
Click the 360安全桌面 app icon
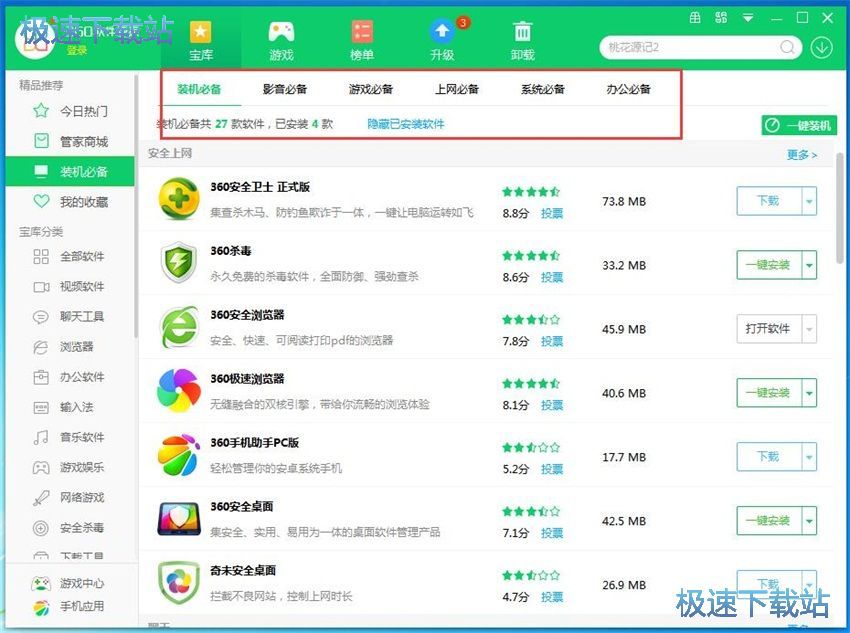[178, 519]
